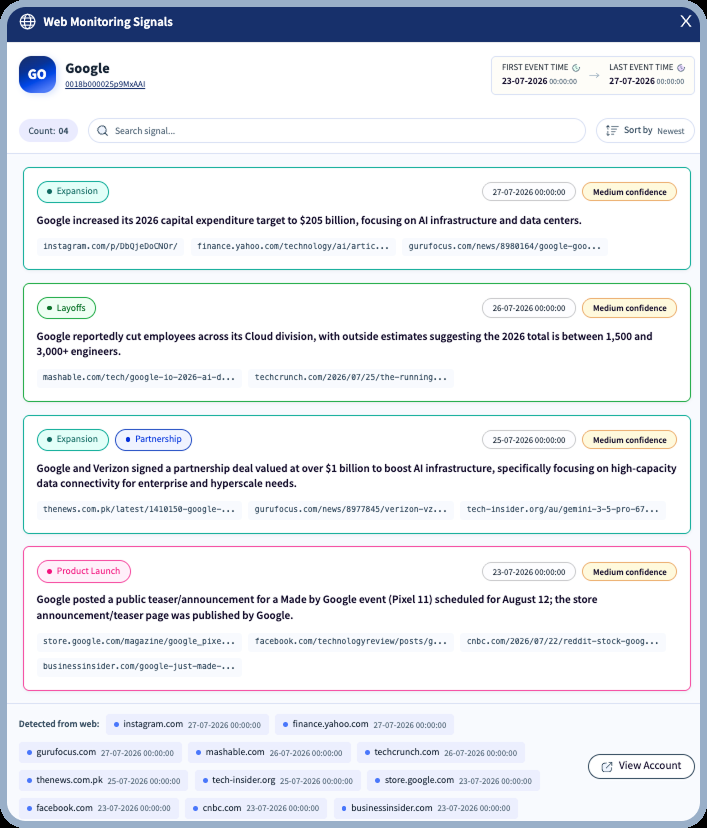This screenshot has height=828, width=707.
Task: Open the facebook.com/technologyreview source link
Action: tap(351, 642)
